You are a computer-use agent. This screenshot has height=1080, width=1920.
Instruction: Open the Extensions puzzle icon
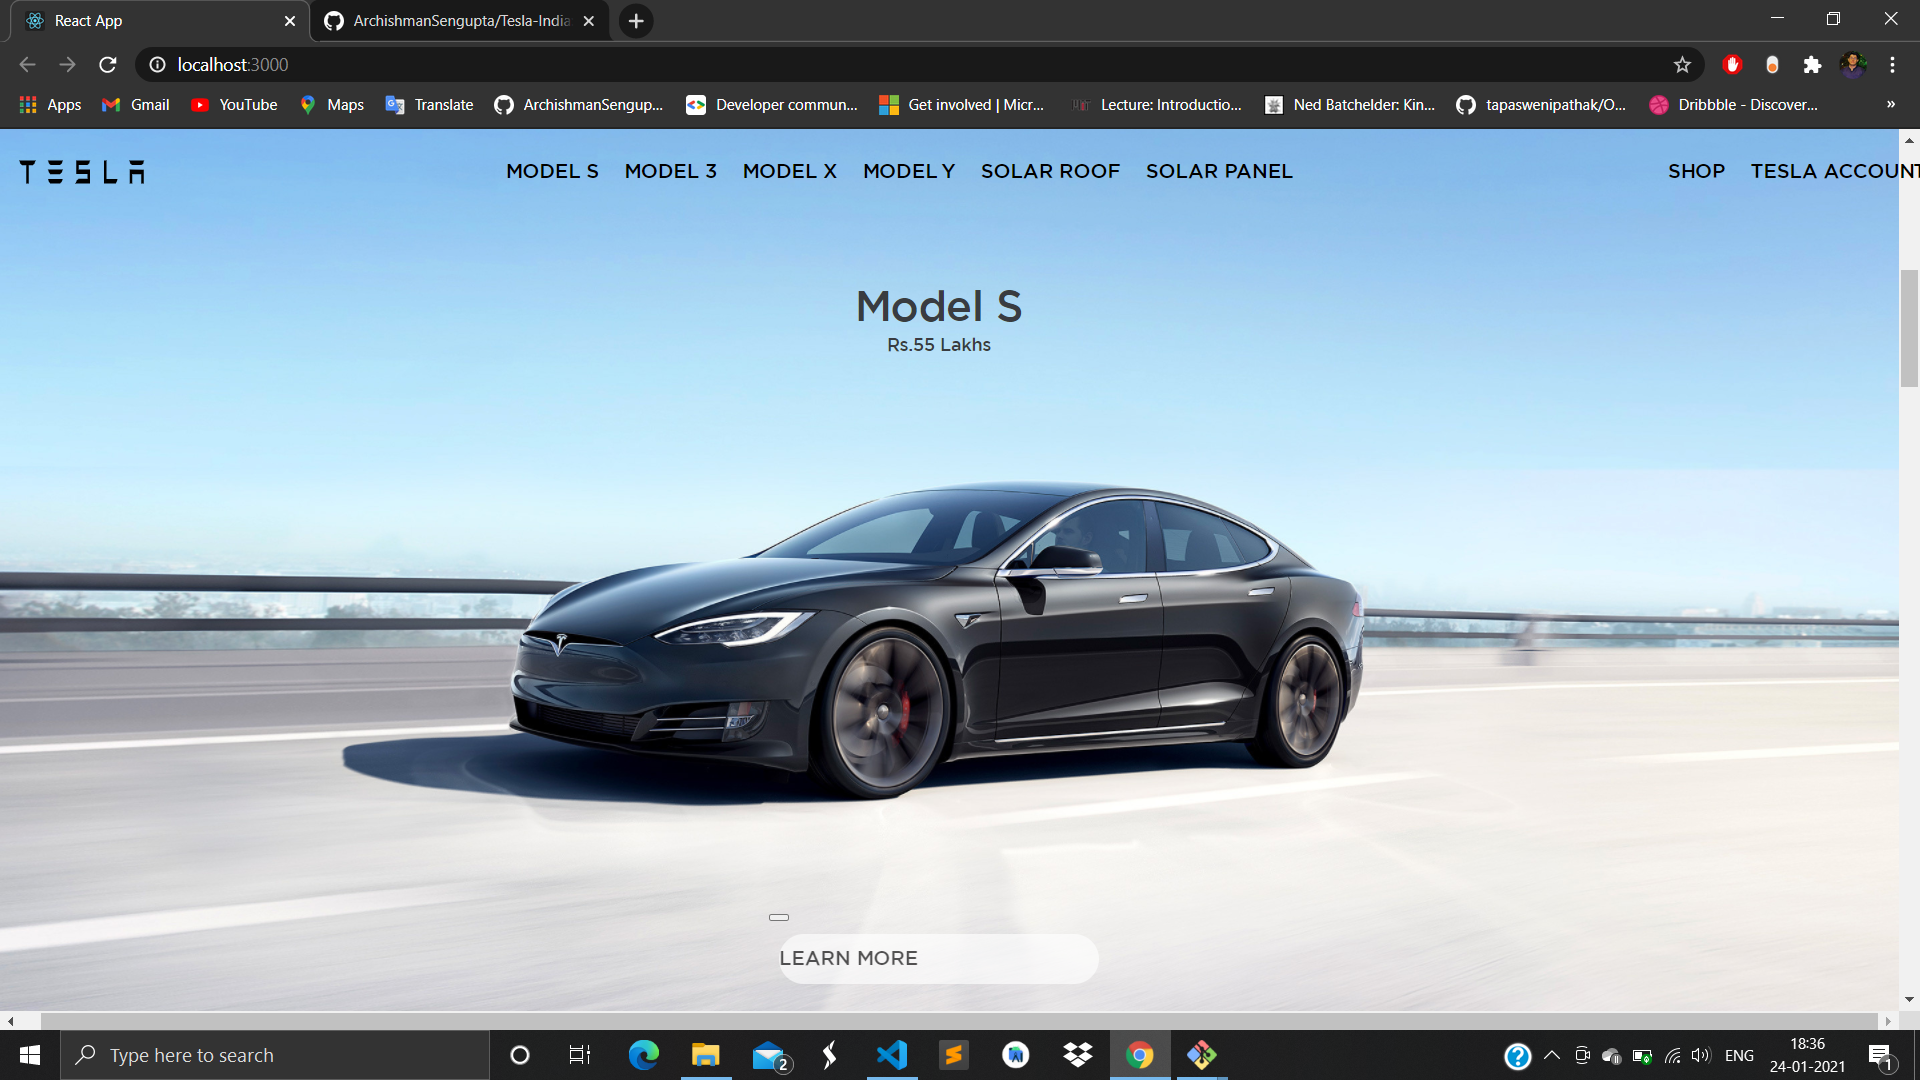(x=1812, y=65)
